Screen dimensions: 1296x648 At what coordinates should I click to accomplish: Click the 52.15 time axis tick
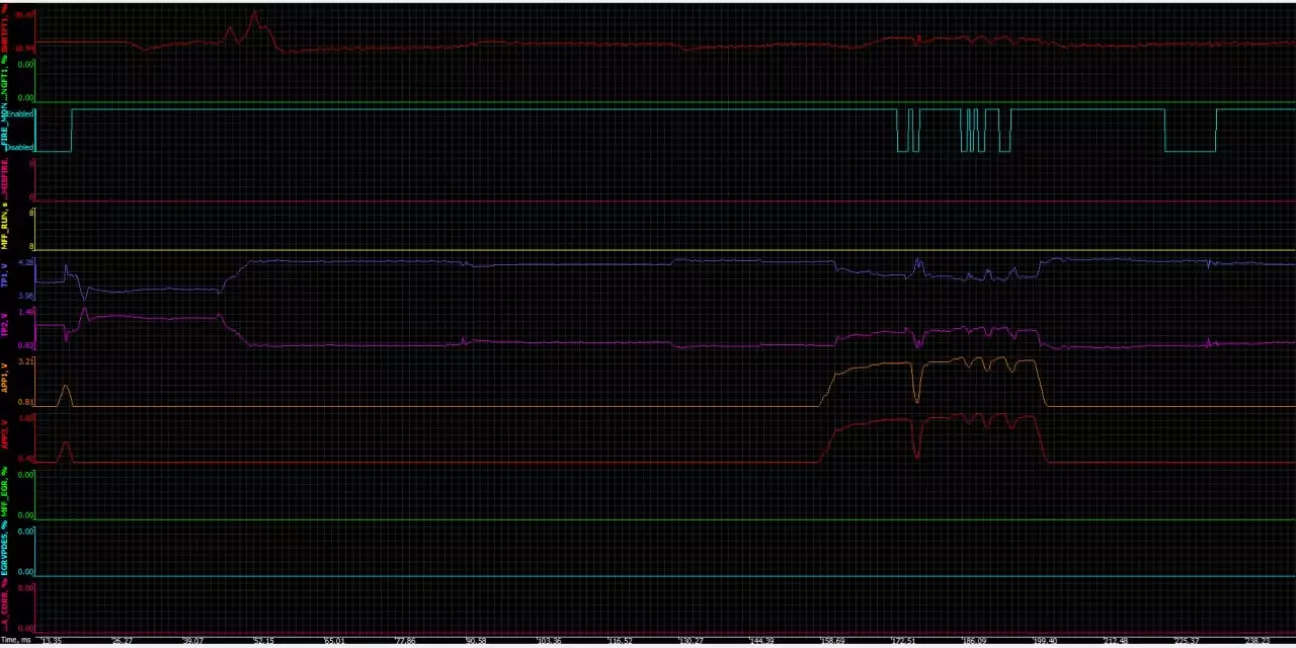click(x=265, y=640)
